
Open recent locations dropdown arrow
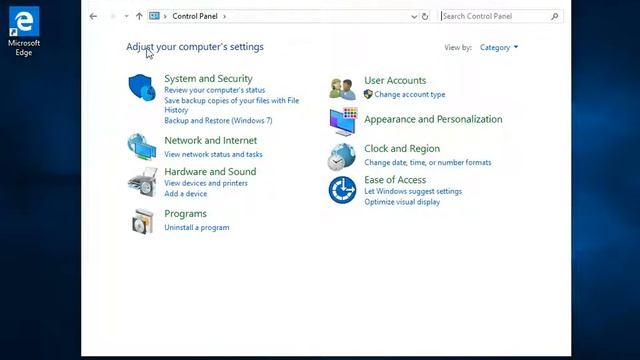click(x=127, y=16)
